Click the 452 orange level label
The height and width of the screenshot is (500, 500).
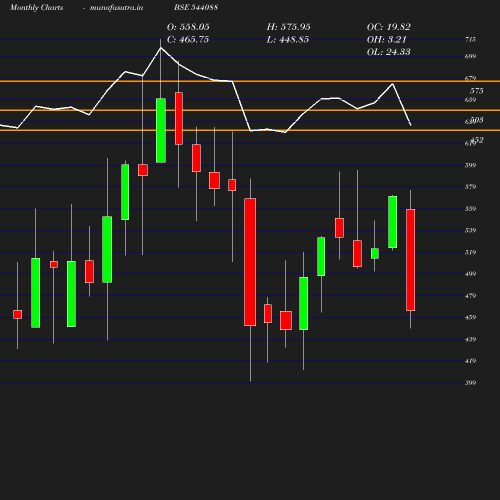pyautogui.click(x=477, y=140)
